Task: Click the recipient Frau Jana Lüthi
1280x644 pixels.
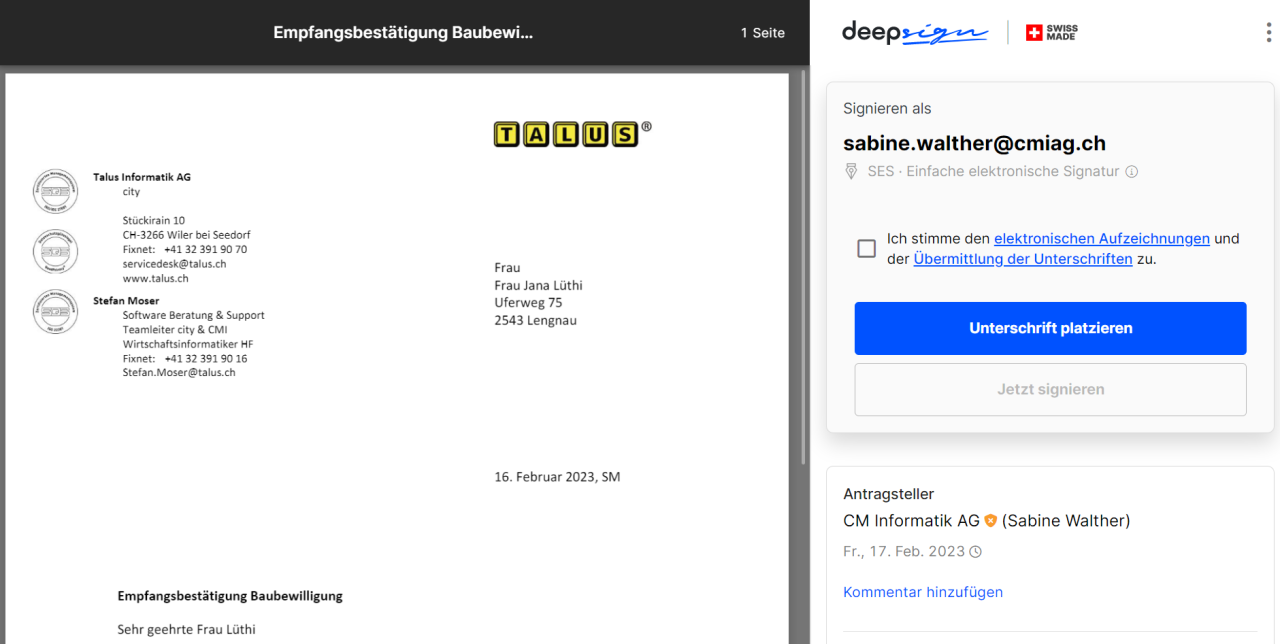Action: [538, 285]
